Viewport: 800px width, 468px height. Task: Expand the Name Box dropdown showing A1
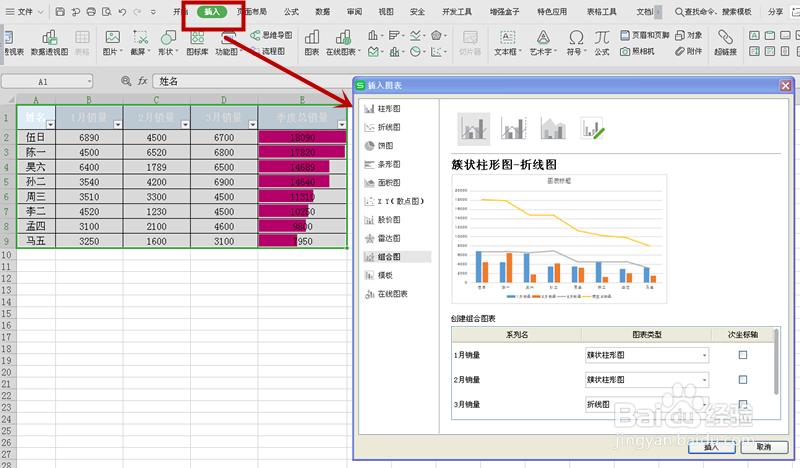pyautogui.click(x=89, y=81)
